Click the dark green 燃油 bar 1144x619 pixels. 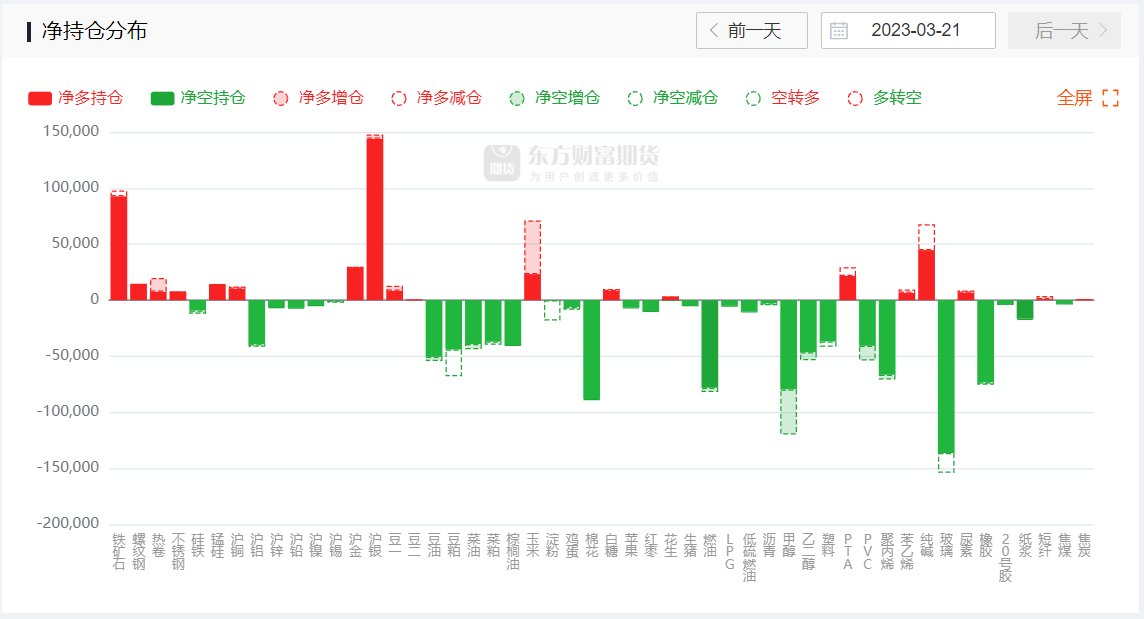[x=709, y=345]
